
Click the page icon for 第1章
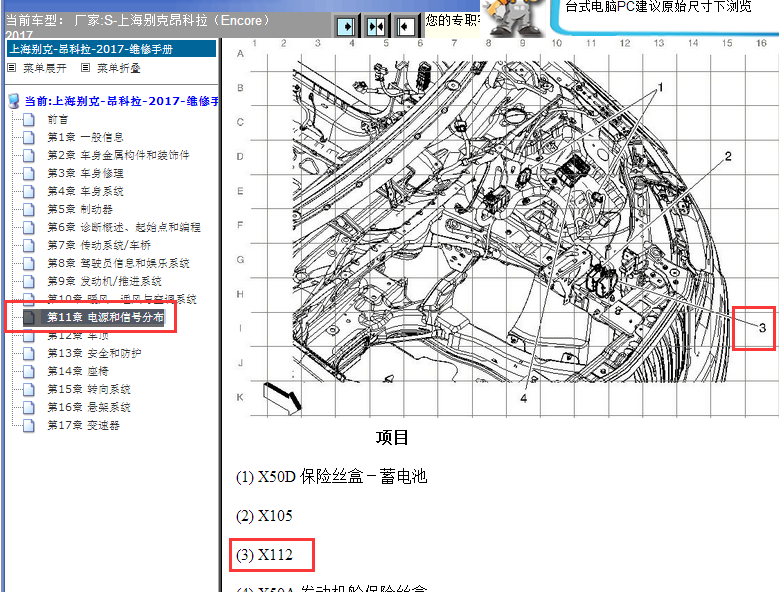tap(29, 138)
